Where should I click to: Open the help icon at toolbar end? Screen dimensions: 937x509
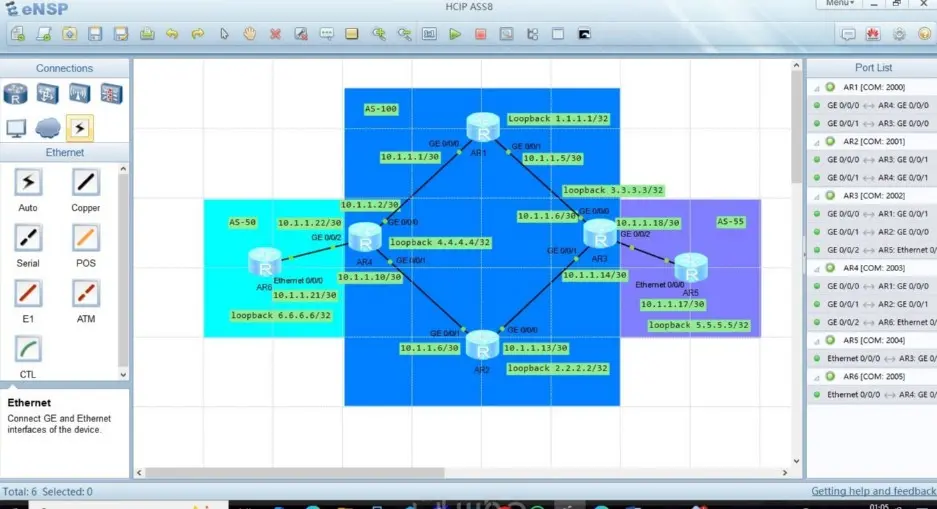(x=924, y=34)
